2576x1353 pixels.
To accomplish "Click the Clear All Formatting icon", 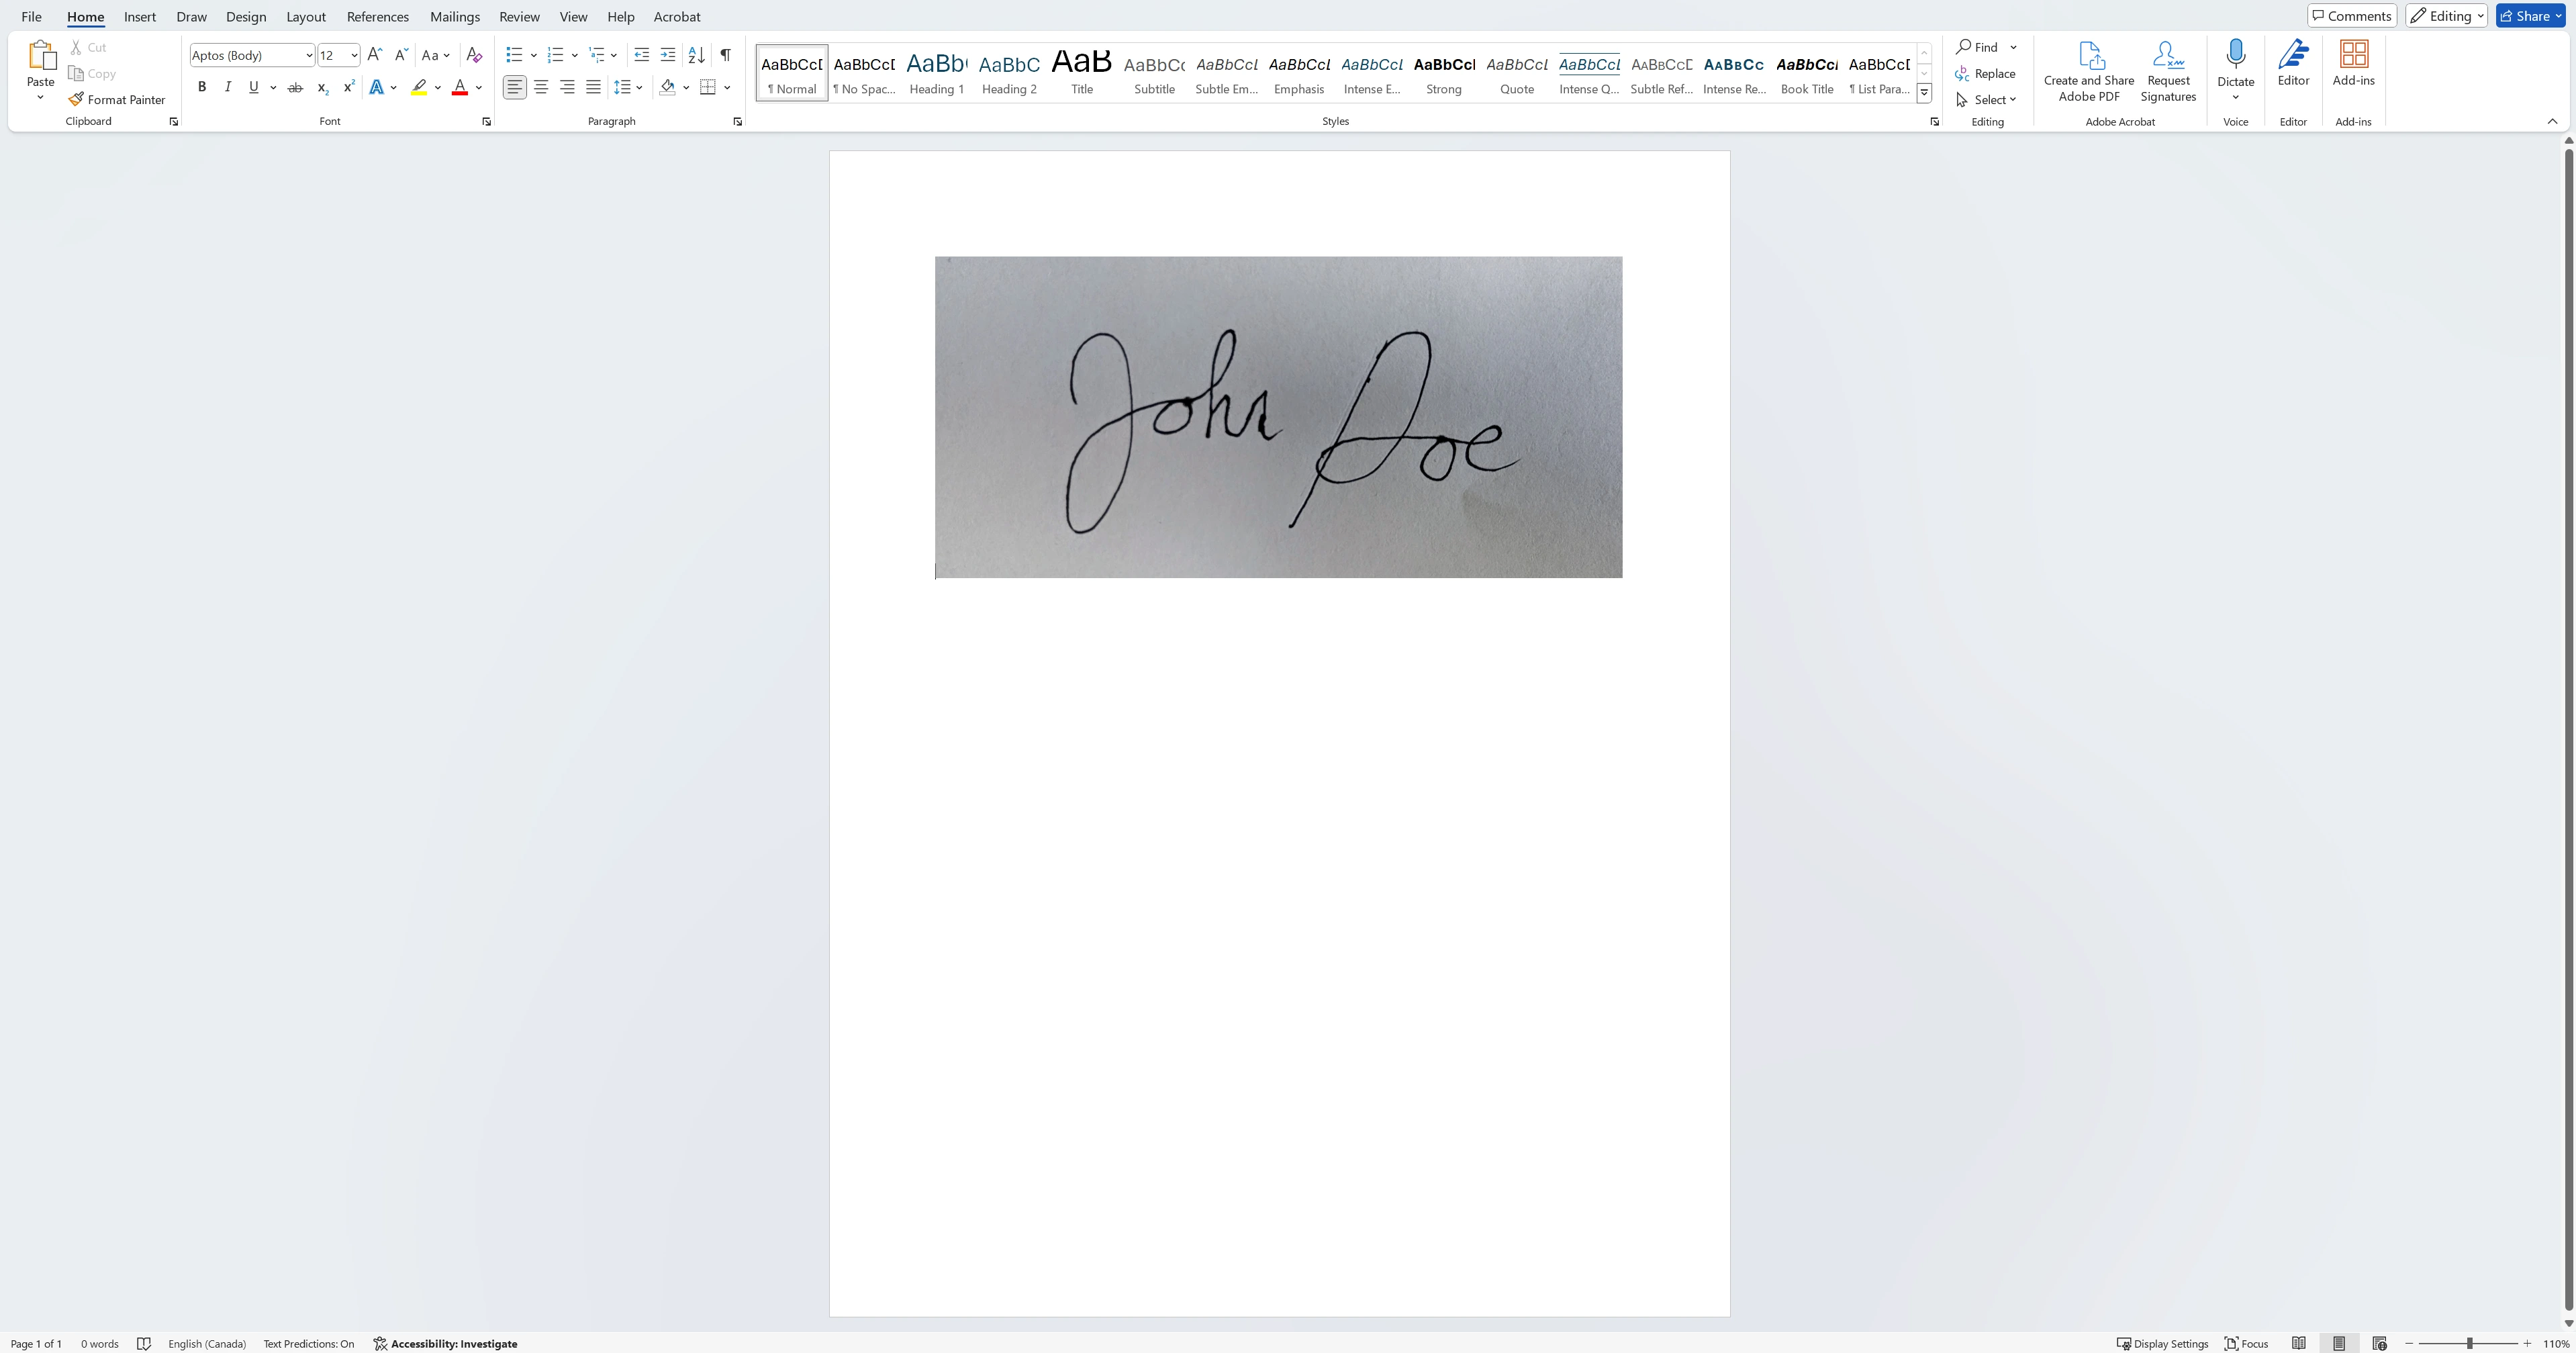I will [474, 55].
